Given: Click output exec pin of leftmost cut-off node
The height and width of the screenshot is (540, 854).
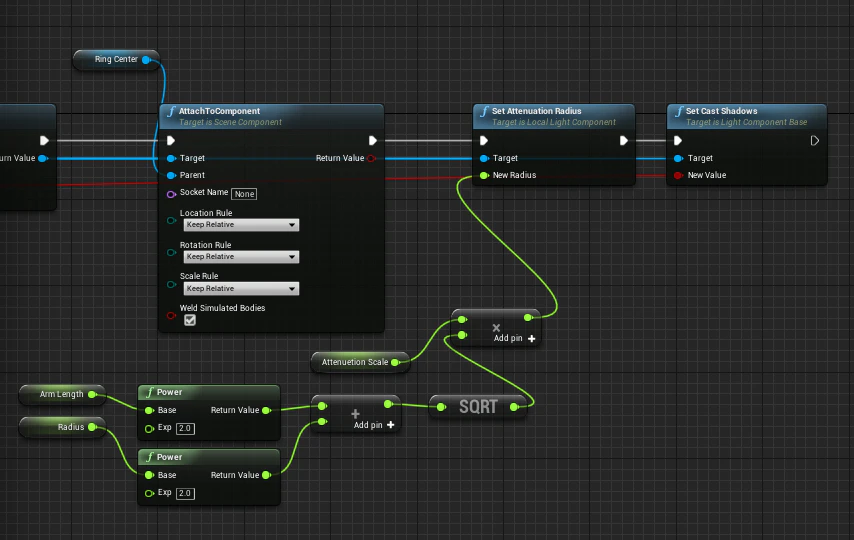Looking at the screenshot, I should (44, 141).
